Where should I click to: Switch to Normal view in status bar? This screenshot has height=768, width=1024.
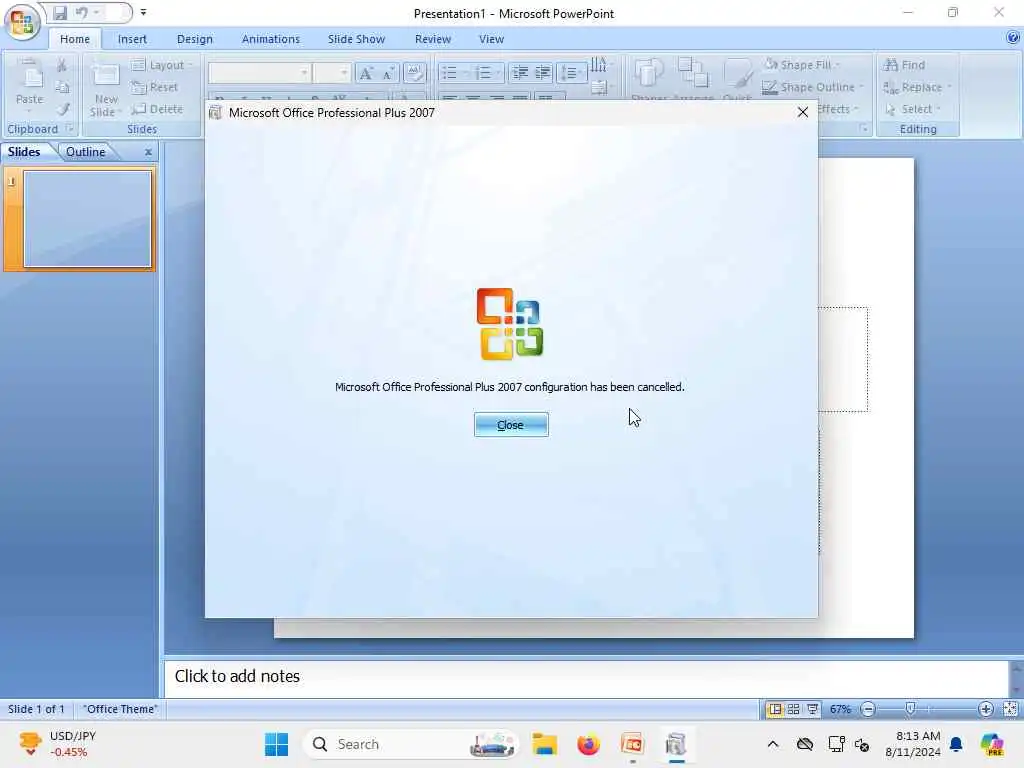pos(775,709)
